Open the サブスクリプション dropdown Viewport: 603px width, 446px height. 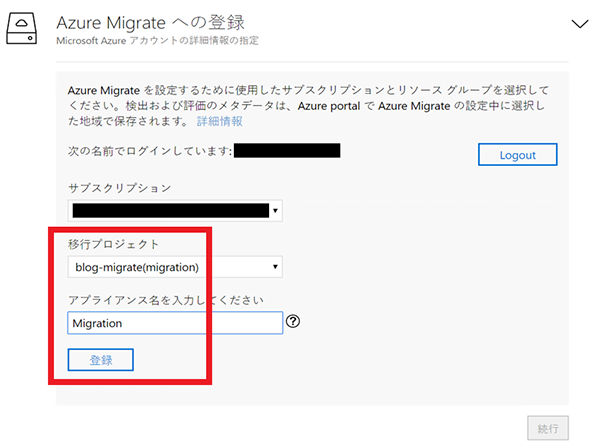coord(175,211)
